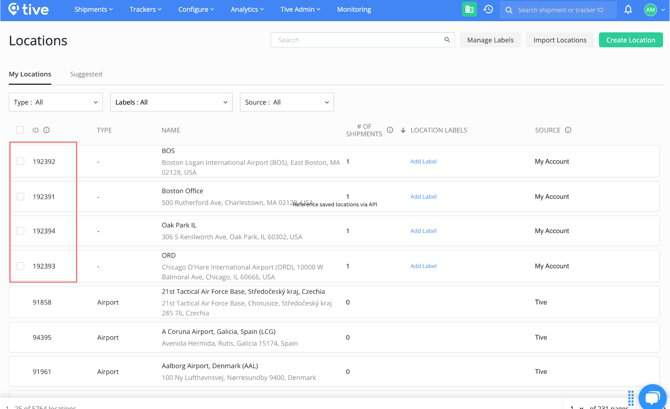
Task: Click Add Label for Boston Office
Action: pyautogui.click(x=423, y=197)
